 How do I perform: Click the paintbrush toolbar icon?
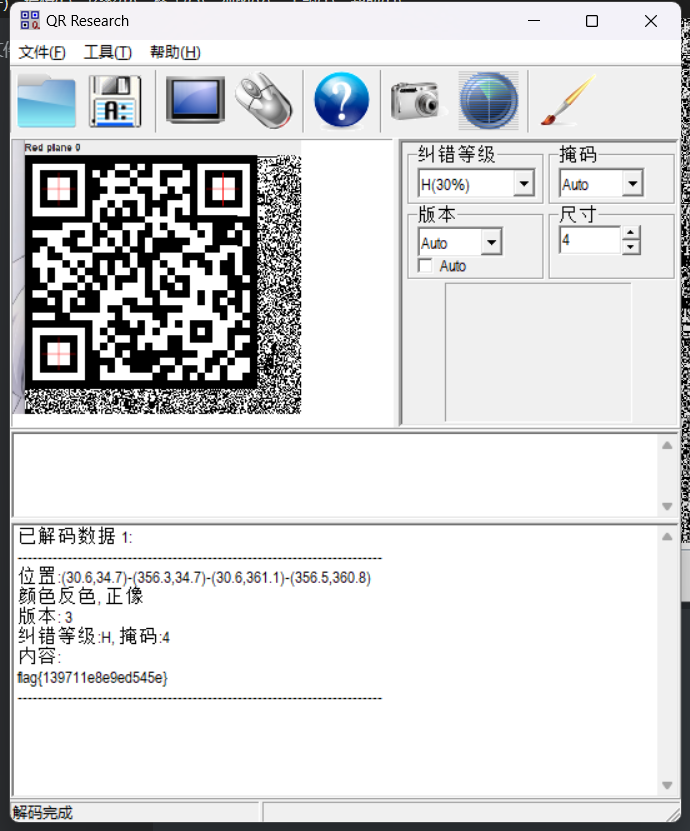click(566, 101)
